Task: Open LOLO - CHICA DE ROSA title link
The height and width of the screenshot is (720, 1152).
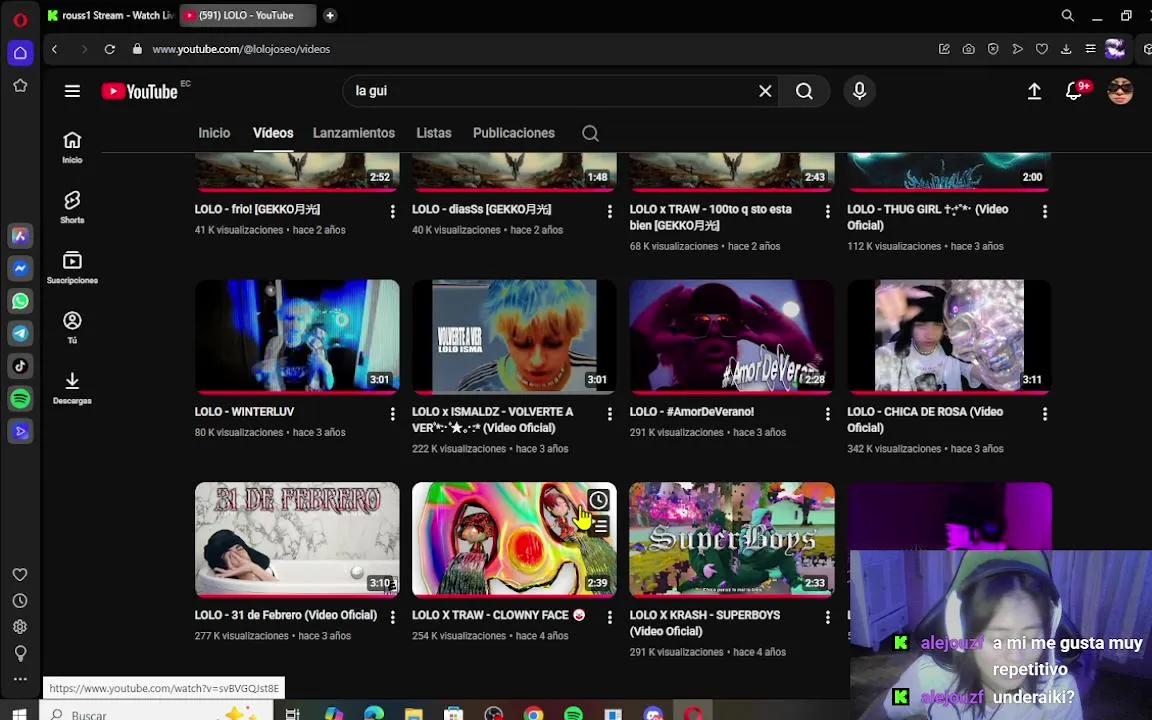Action: [927, 420]
